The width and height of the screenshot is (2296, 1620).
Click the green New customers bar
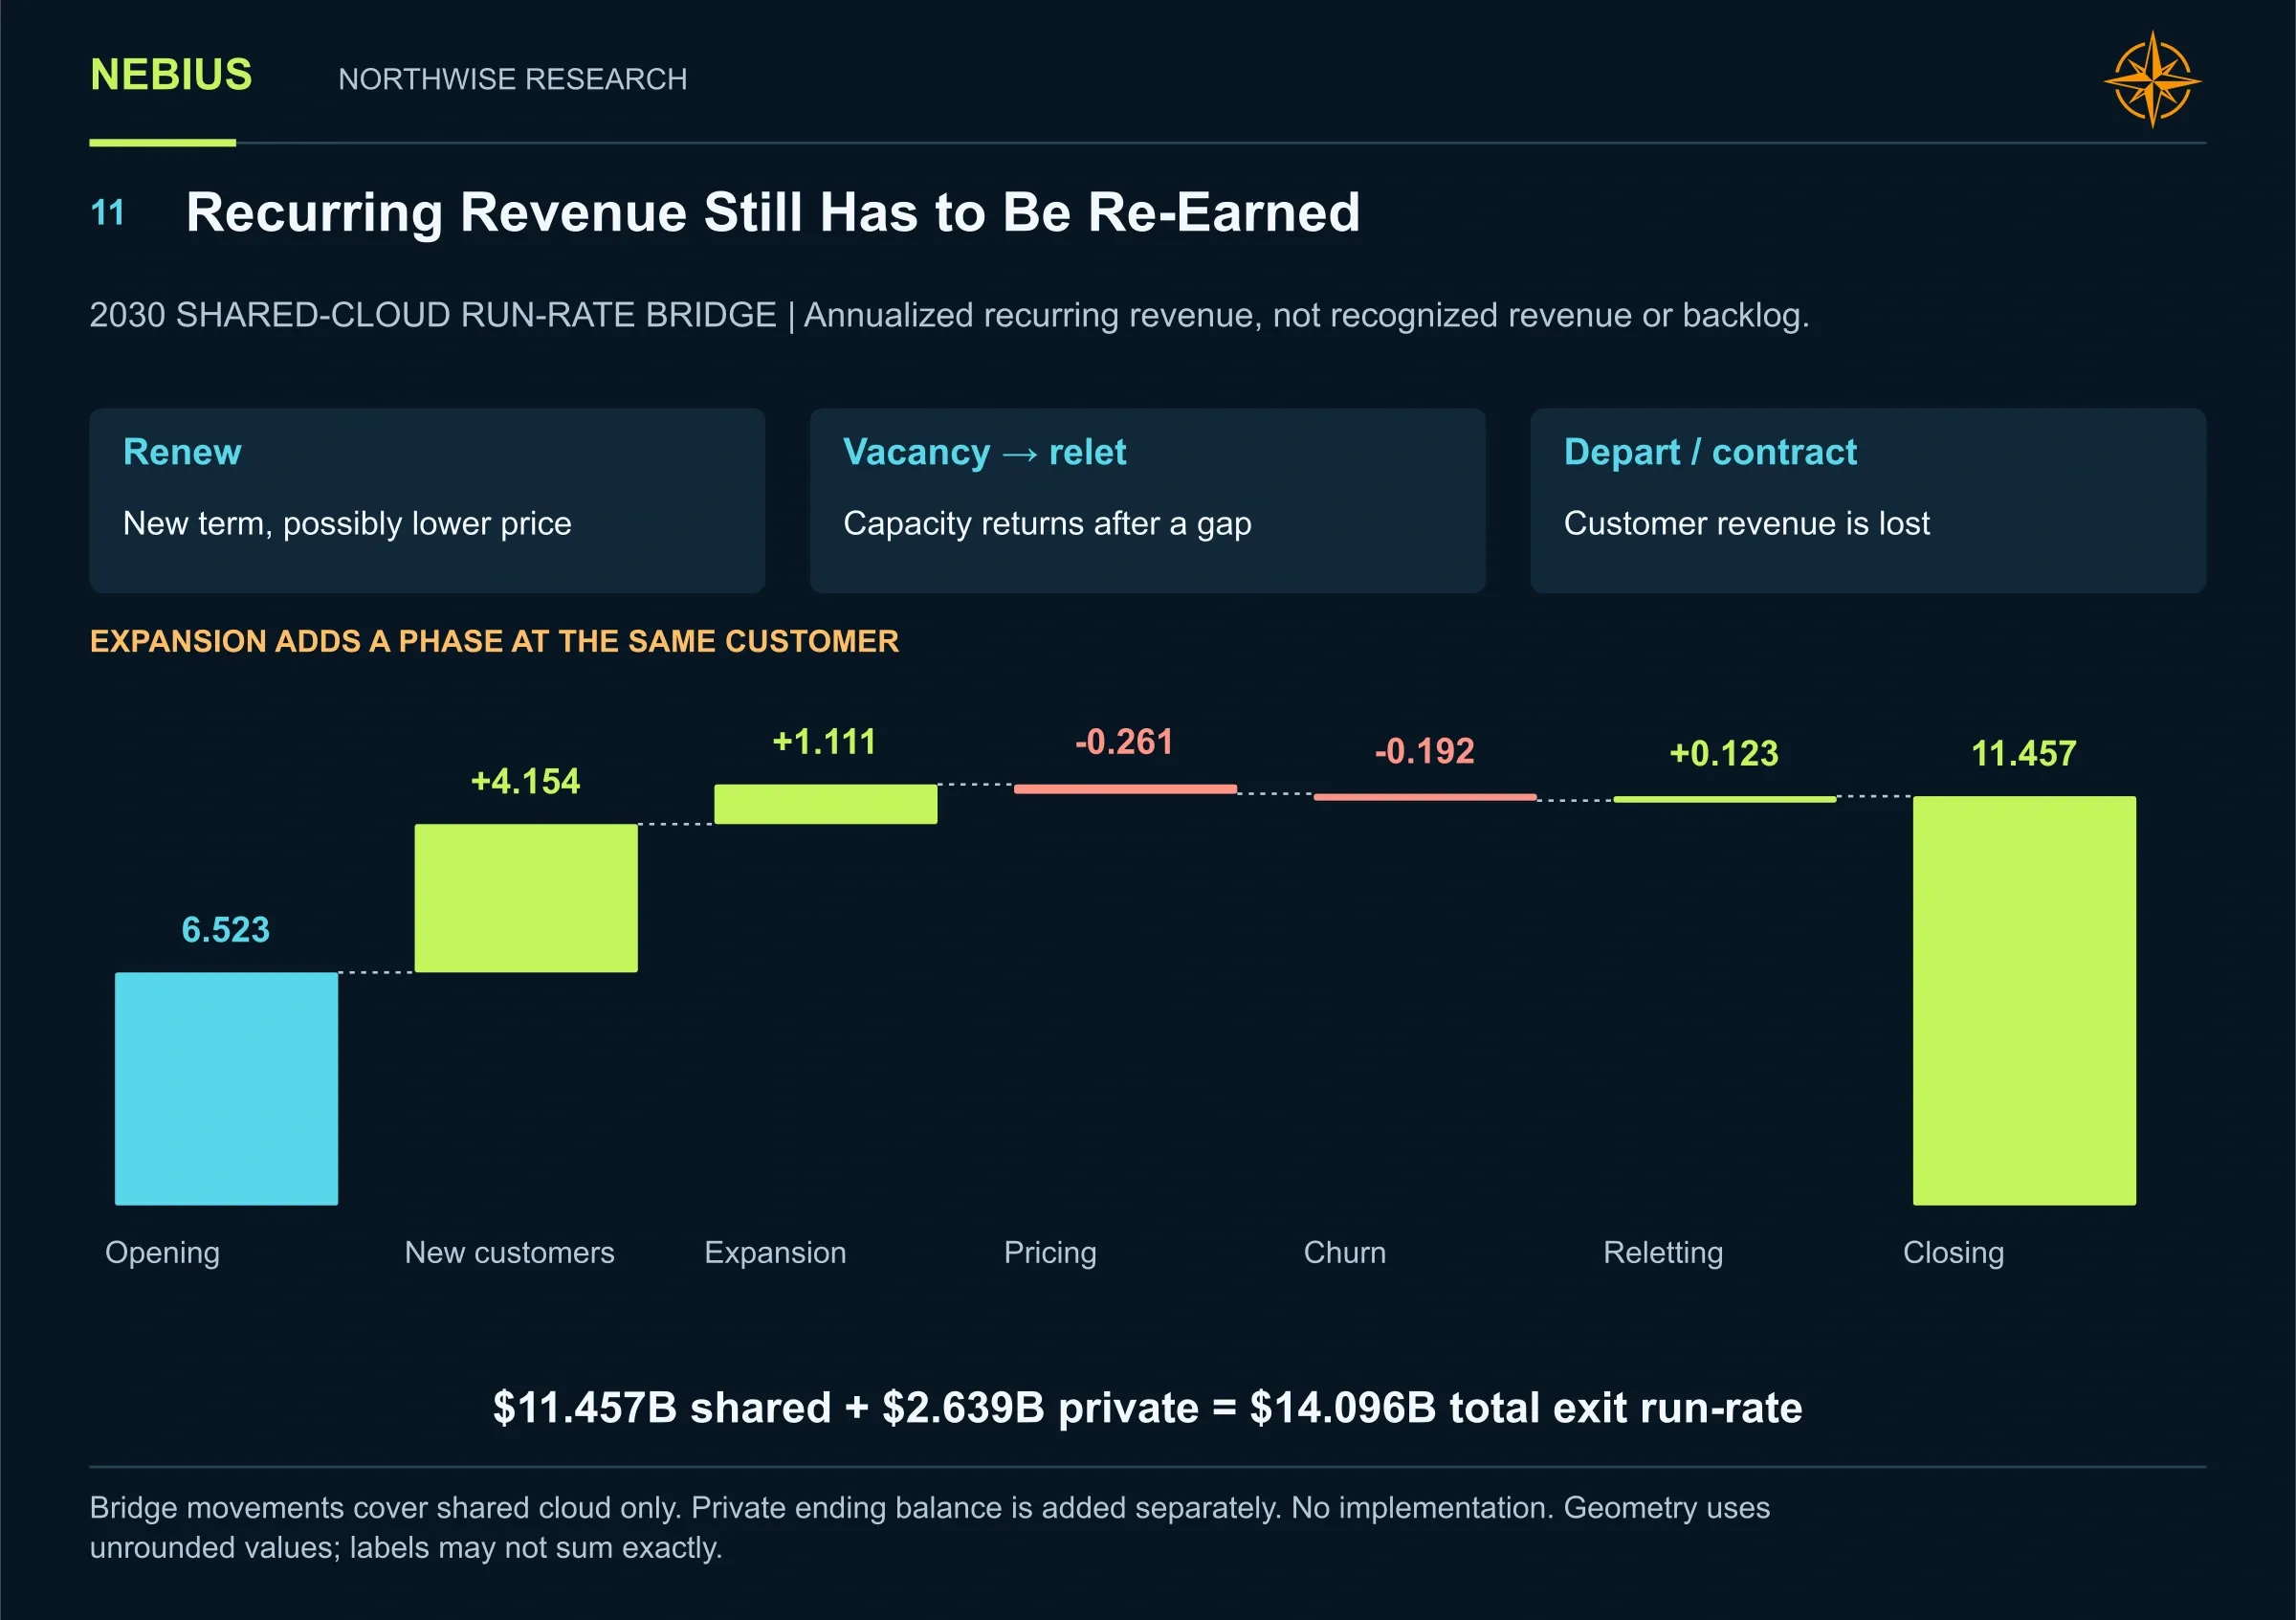pyautogui.click(x=526, y=898)
